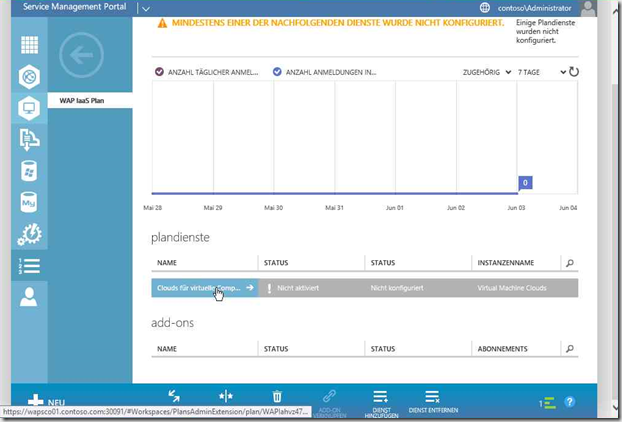Sort plandienste table by NAME column

pyautogui.click(x=167, y=263)
